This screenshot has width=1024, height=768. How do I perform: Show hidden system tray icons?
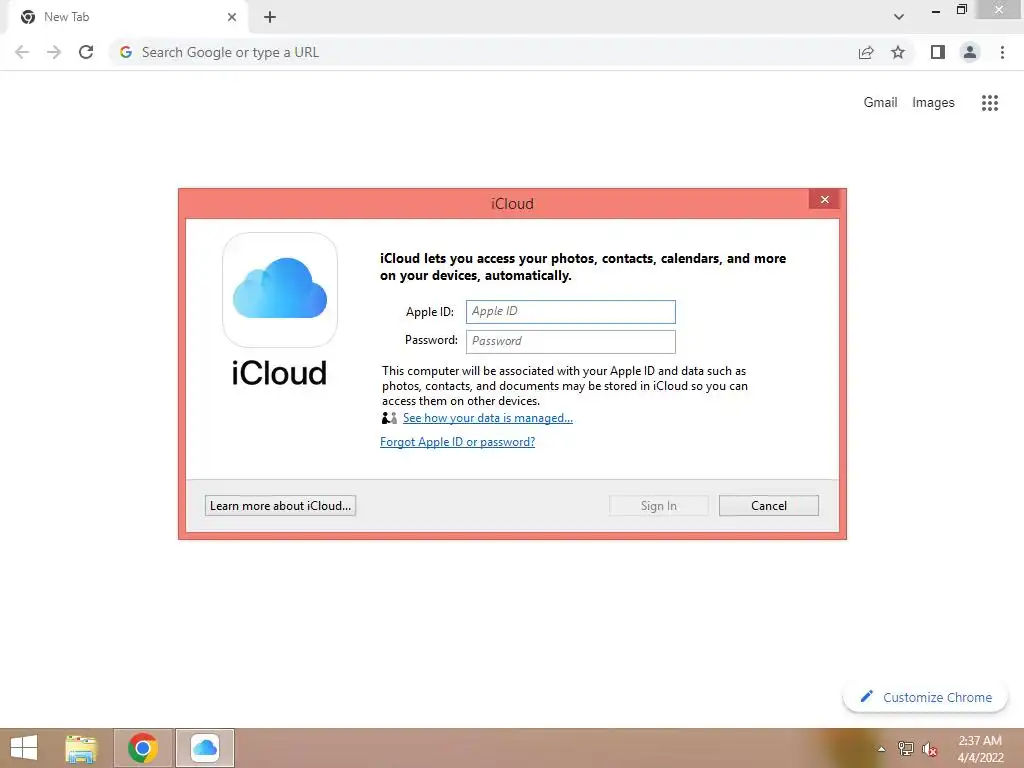coord(882,749)
